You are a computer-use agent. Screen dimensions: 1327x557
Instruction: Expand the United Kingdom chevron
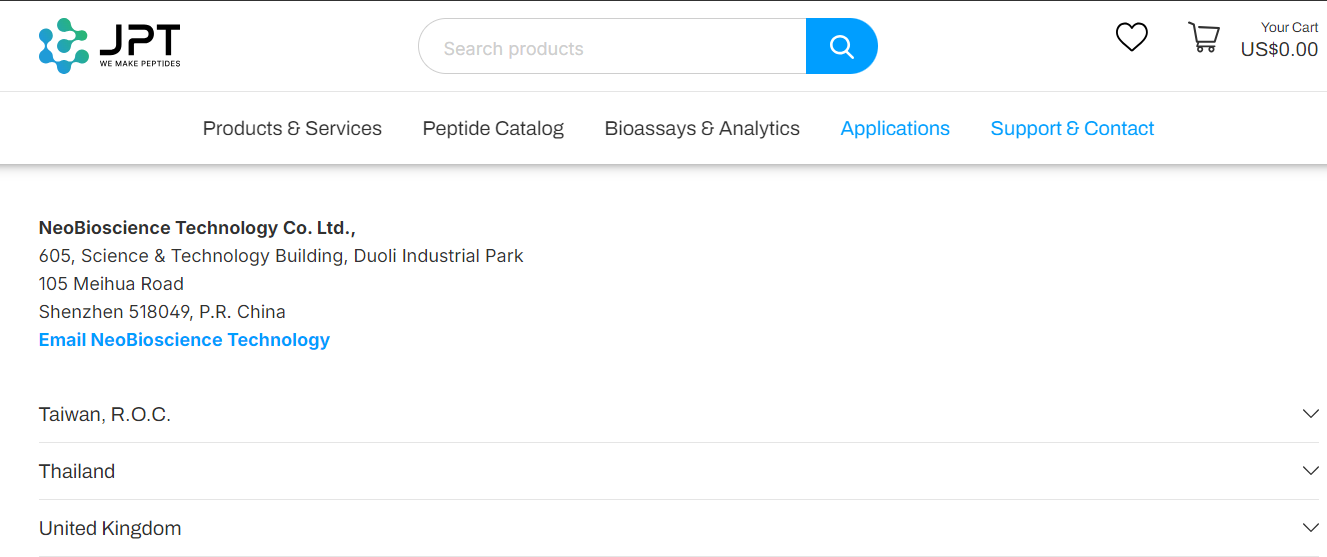click(1310, 528)
